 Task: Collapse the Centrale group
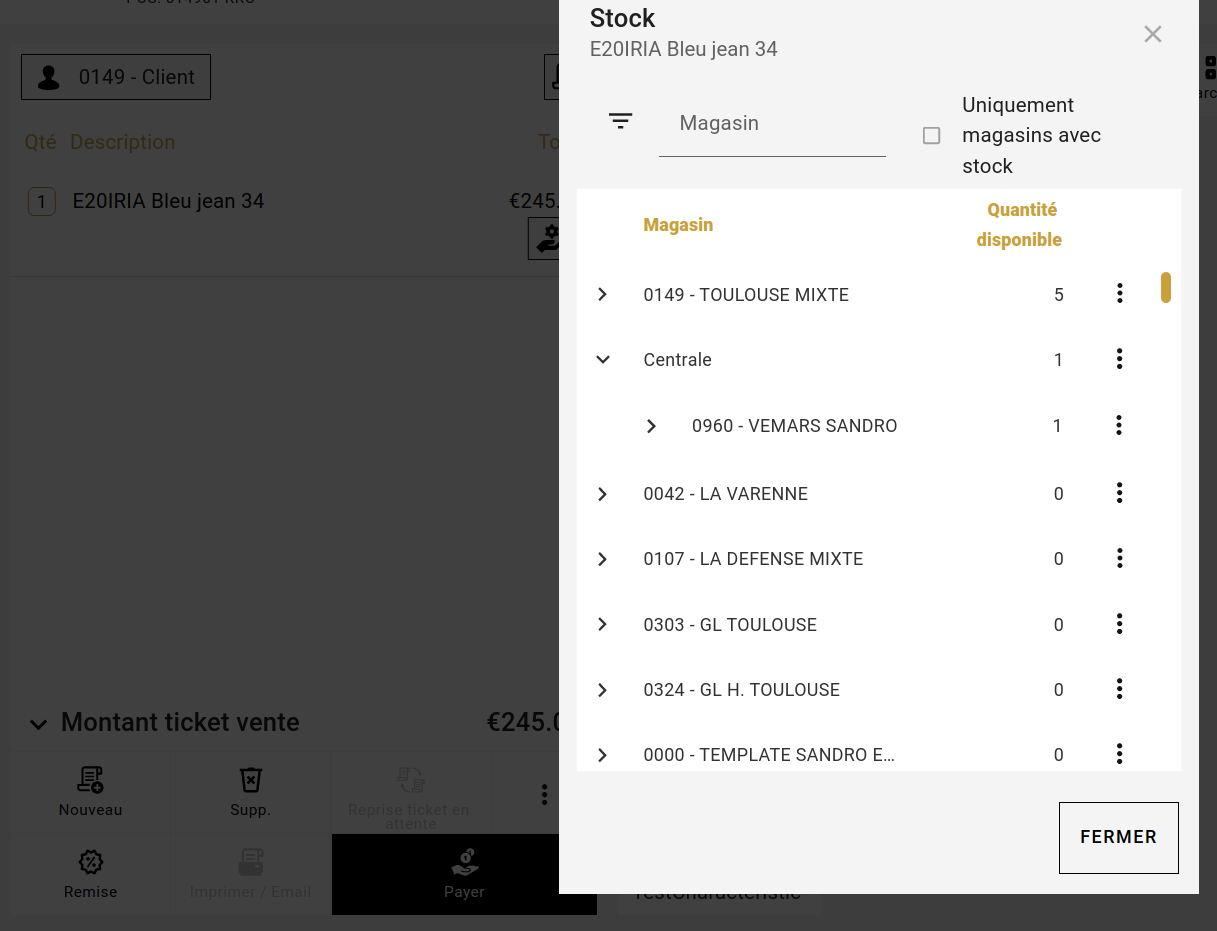click(603, 359)
